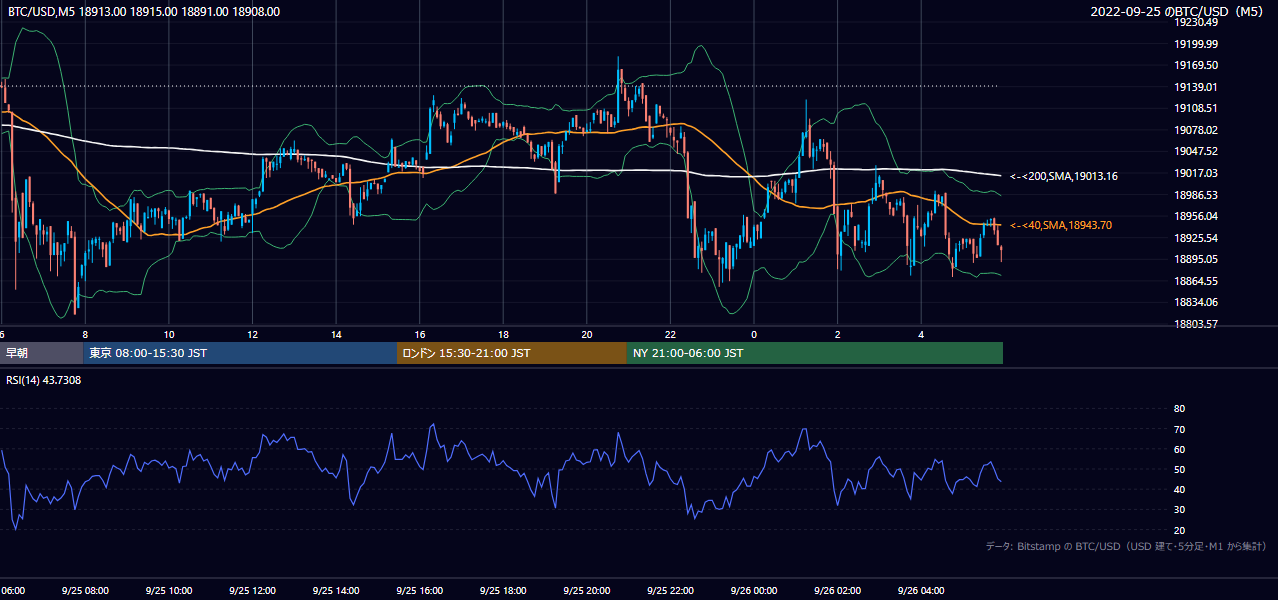The height and width of the screenshot is (600, 1278).
Task: Click the price axis value 18895.05
Action: tap(1196, 259)
